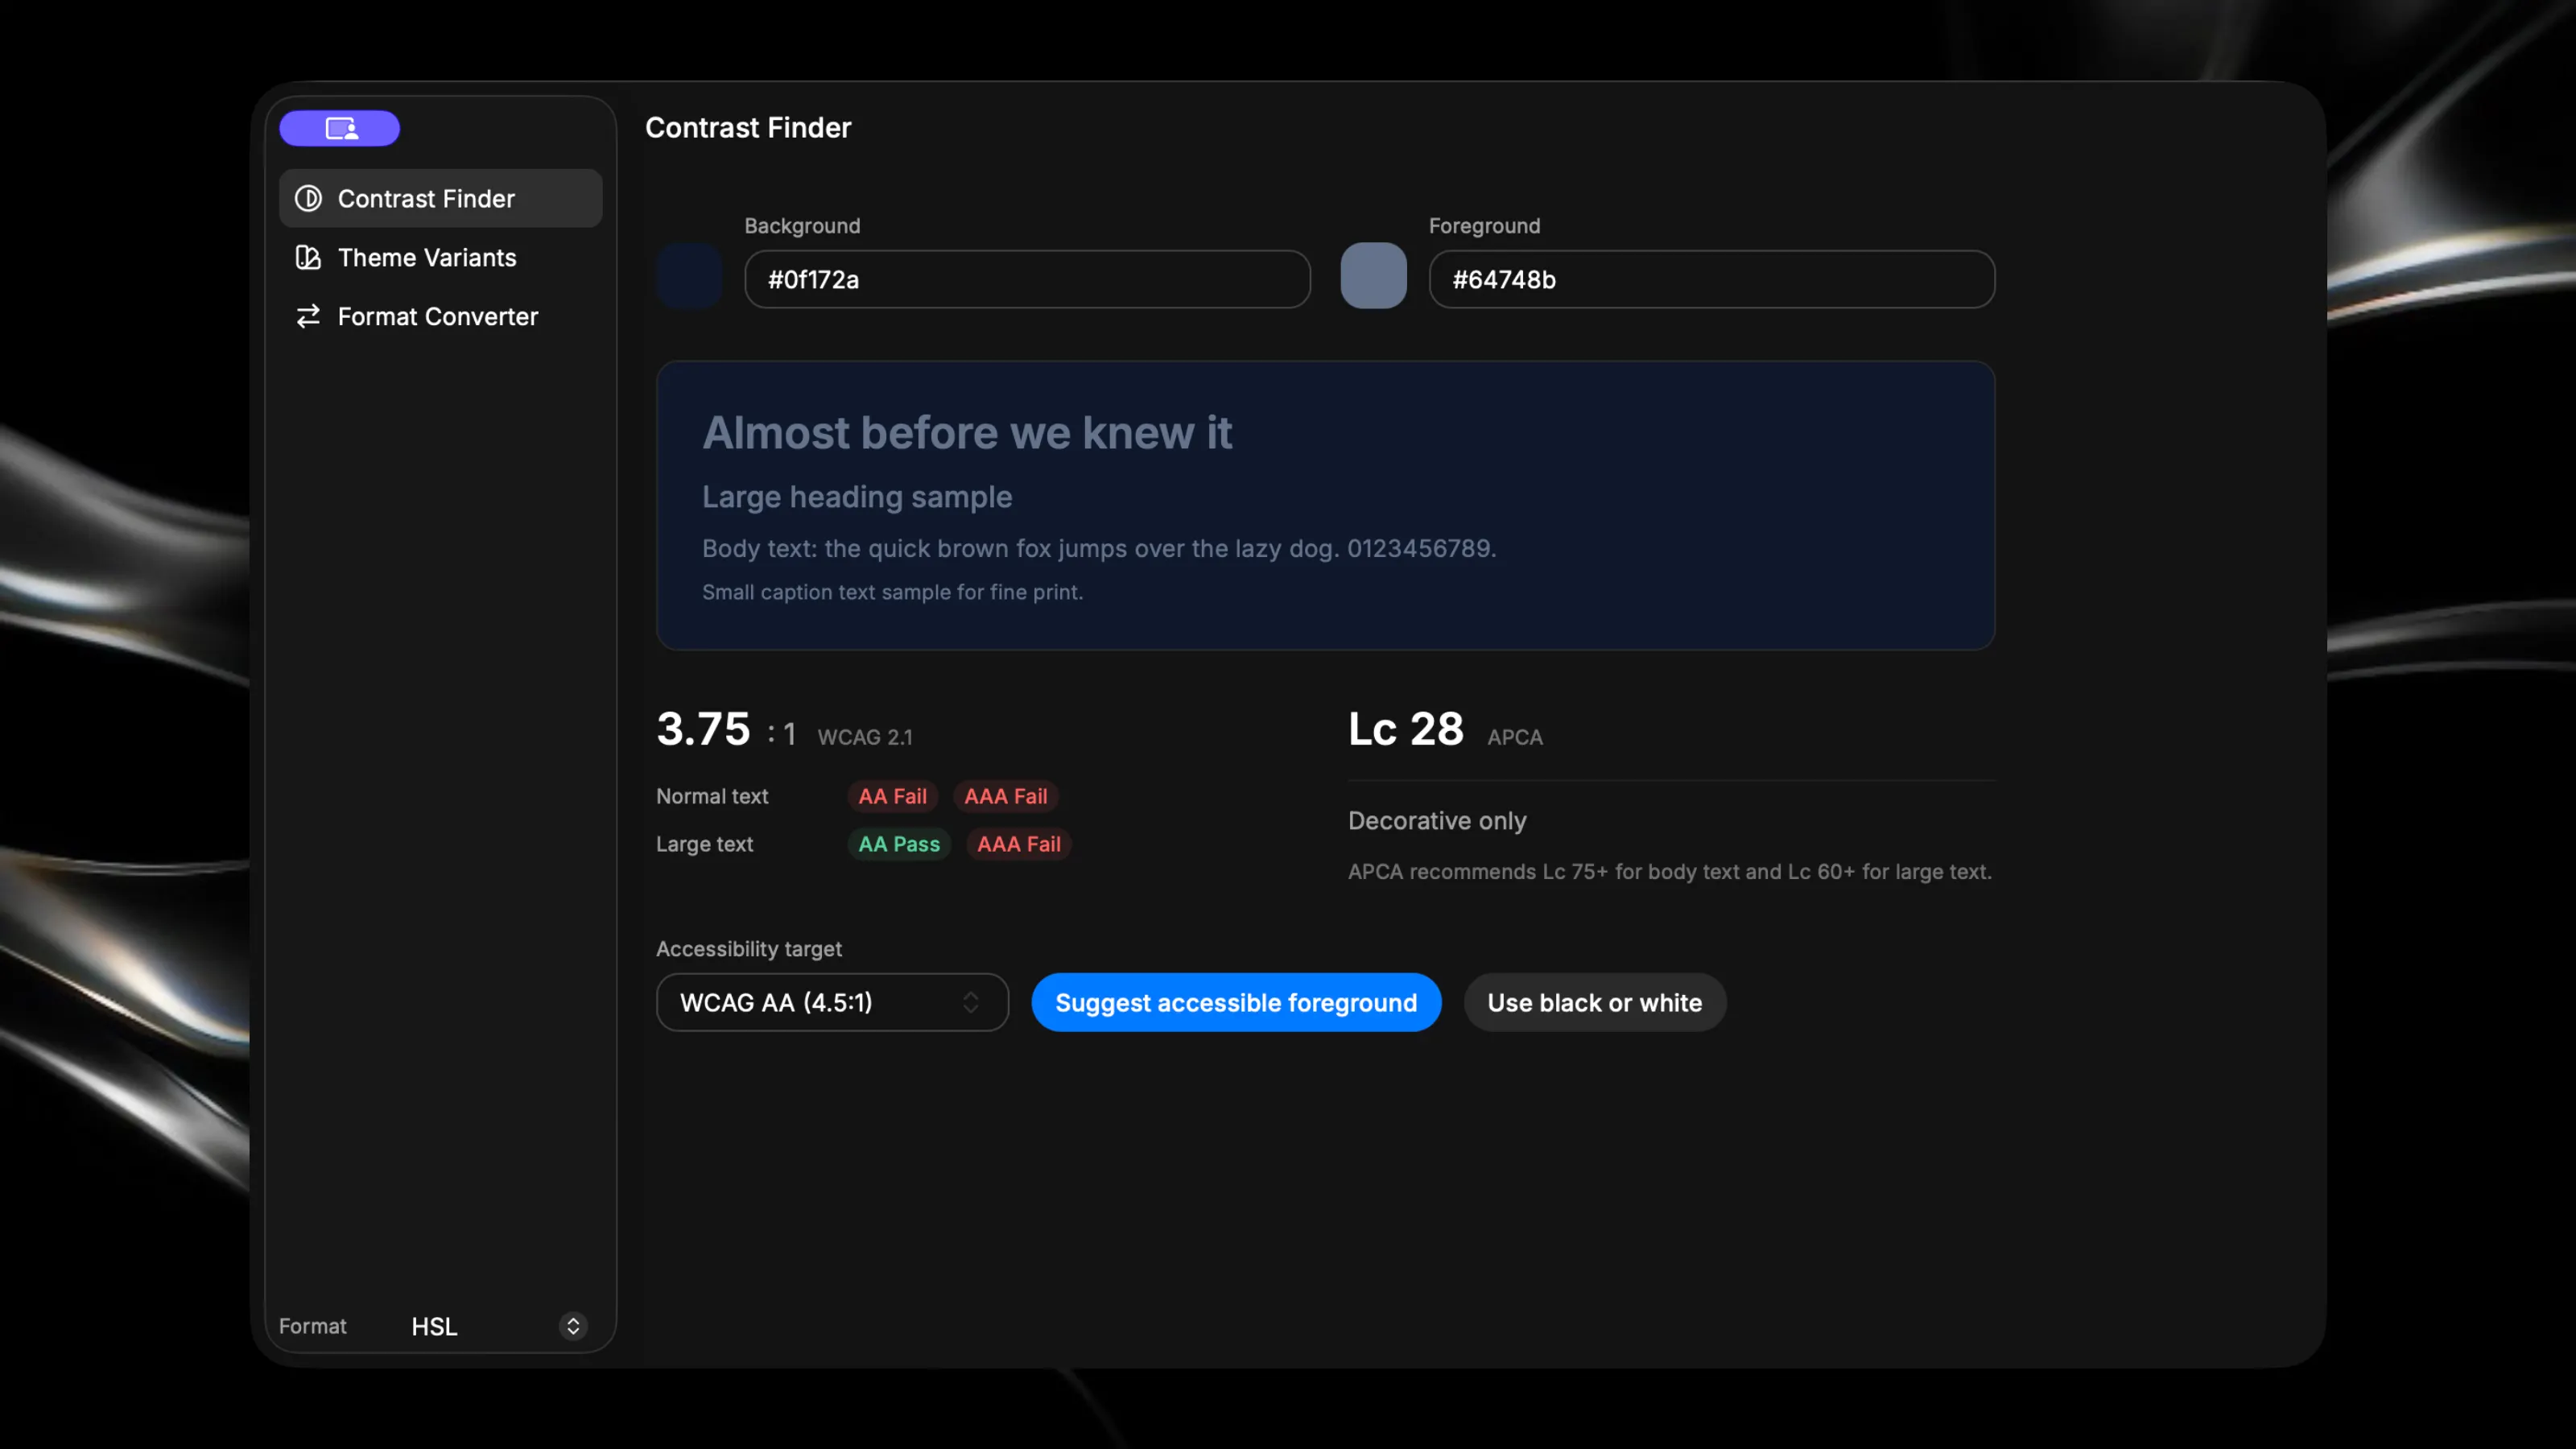This screenshot has height=1449, width=2576.
Task: Click Use black or white button
Action: [x=1594, y=1002]
